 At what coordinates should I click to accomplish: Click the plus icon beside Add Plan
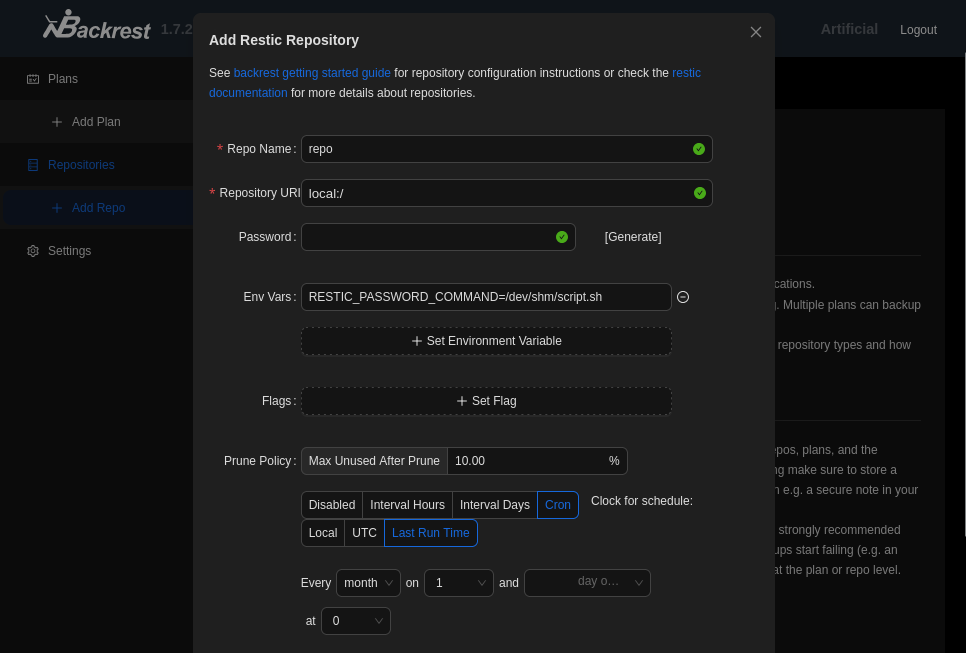pyautogui.click(x=57, y=122)
